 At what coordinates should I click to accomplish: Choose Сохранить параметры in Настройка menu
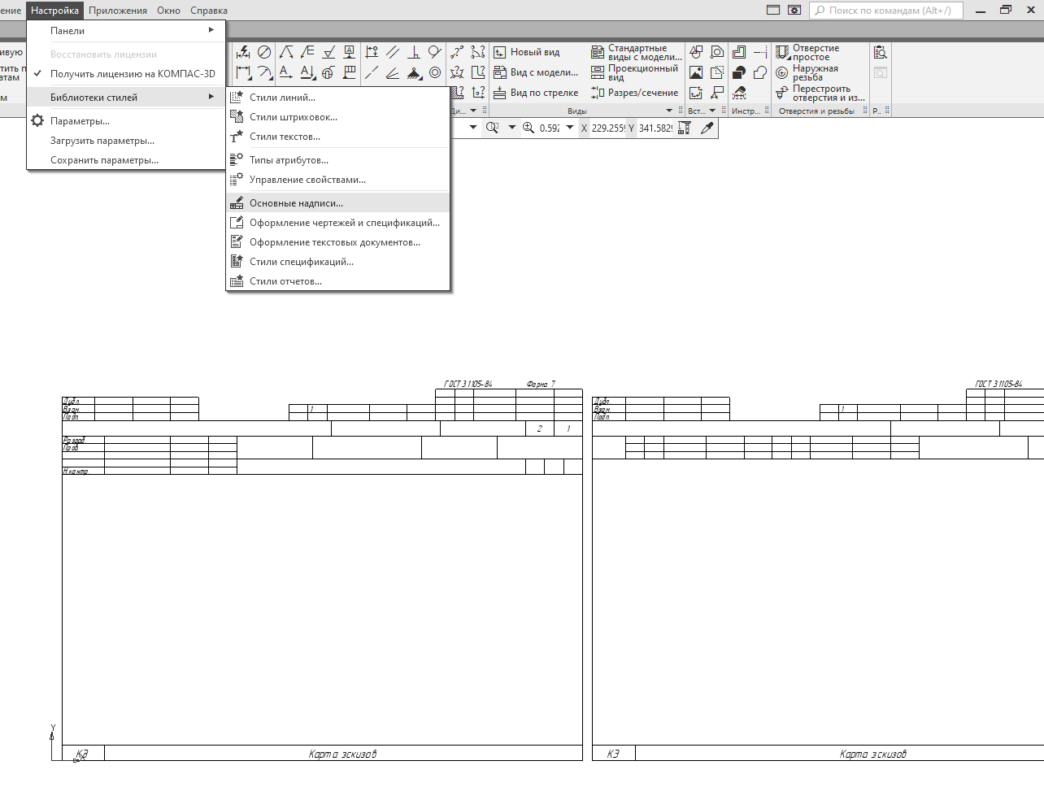pyautogui.click(x=105, y=160)
